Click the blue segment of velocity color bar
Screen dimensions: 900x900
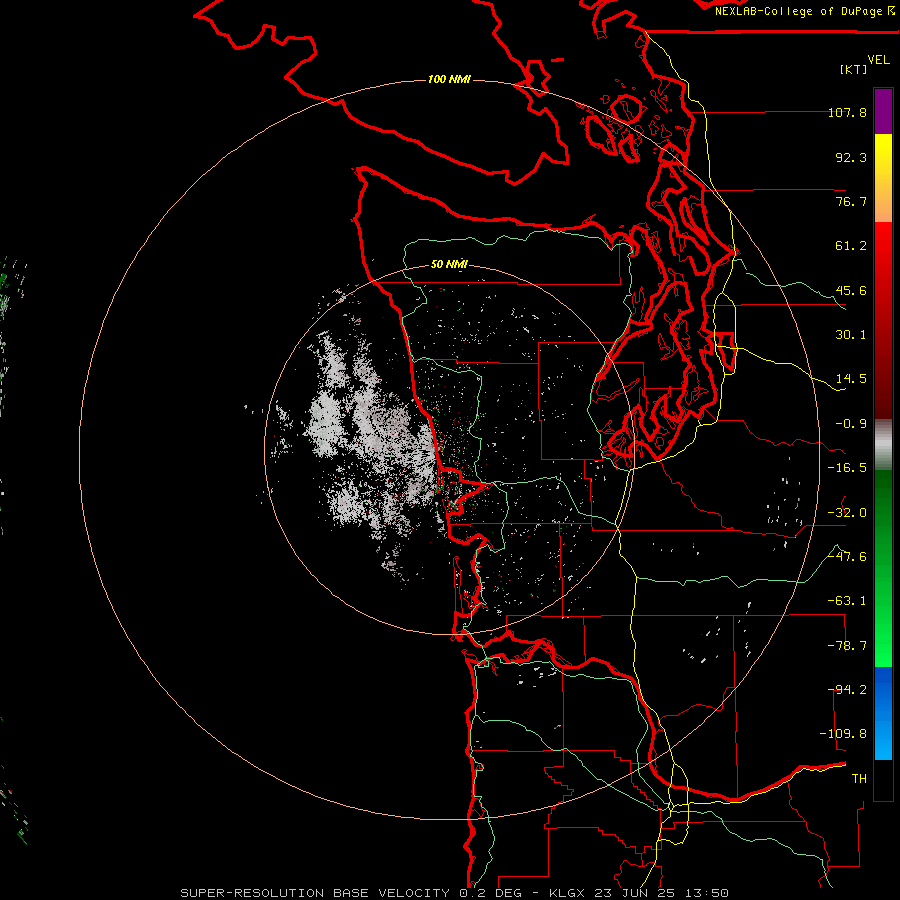click(883, 713)
